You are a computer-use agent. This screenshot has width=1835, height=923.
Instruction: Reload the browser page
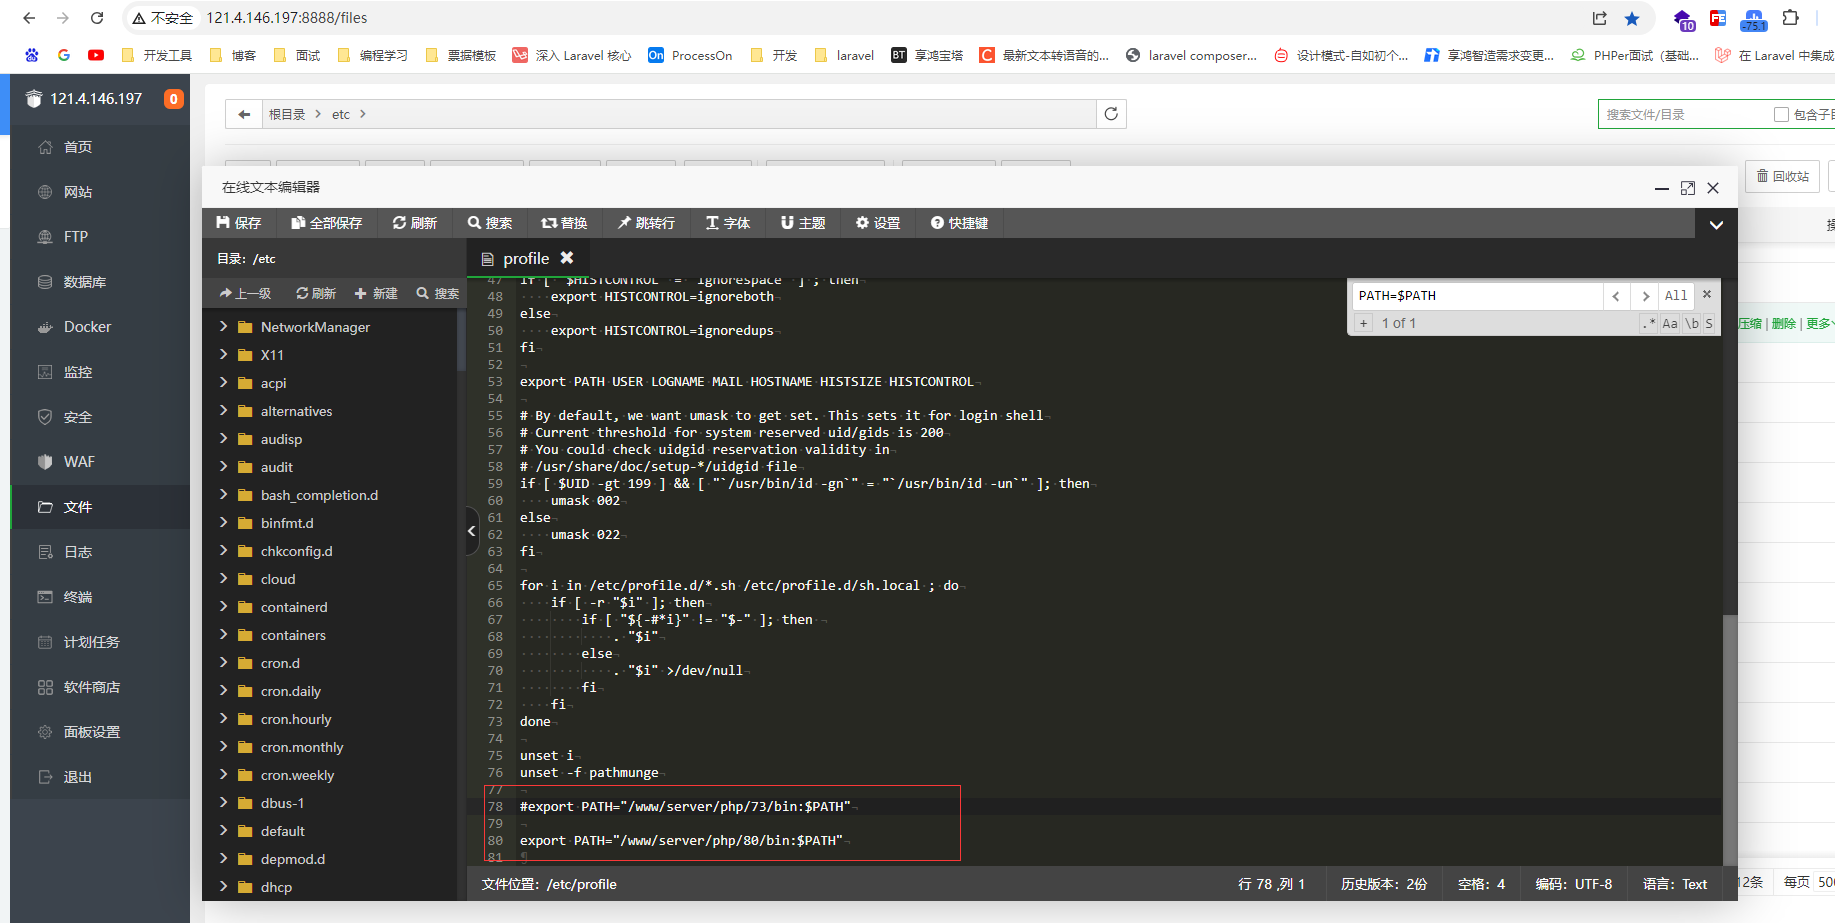[97, 18]
